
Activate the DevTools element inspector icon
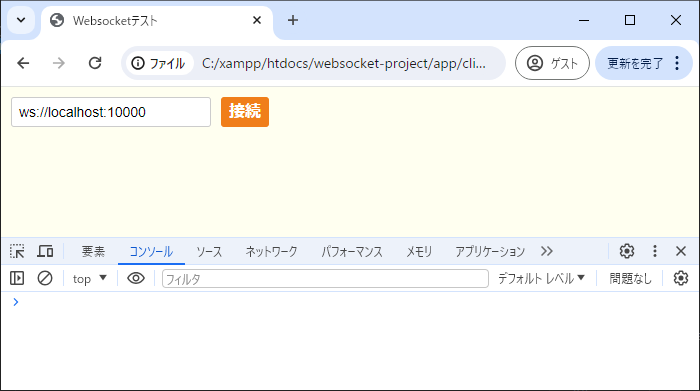pyautogui.click(x=17, y=251)
